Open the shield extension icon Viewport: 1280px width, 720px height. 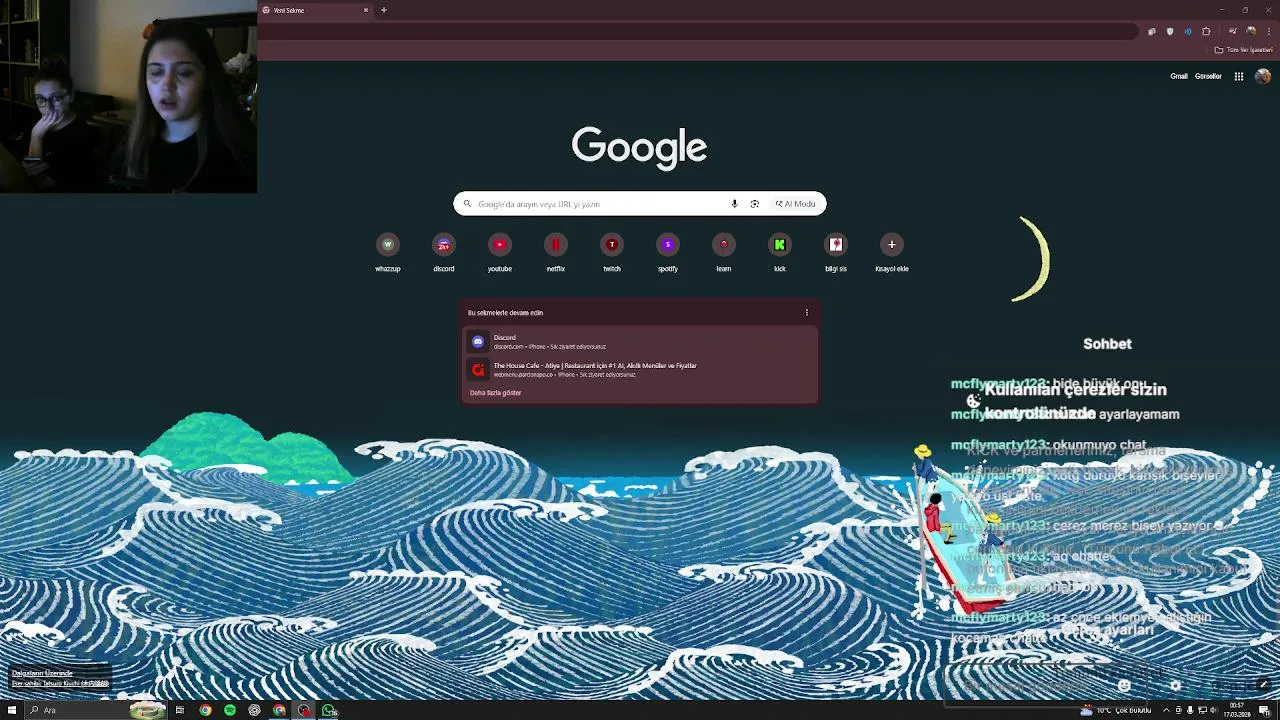[x=1170, y=31]
